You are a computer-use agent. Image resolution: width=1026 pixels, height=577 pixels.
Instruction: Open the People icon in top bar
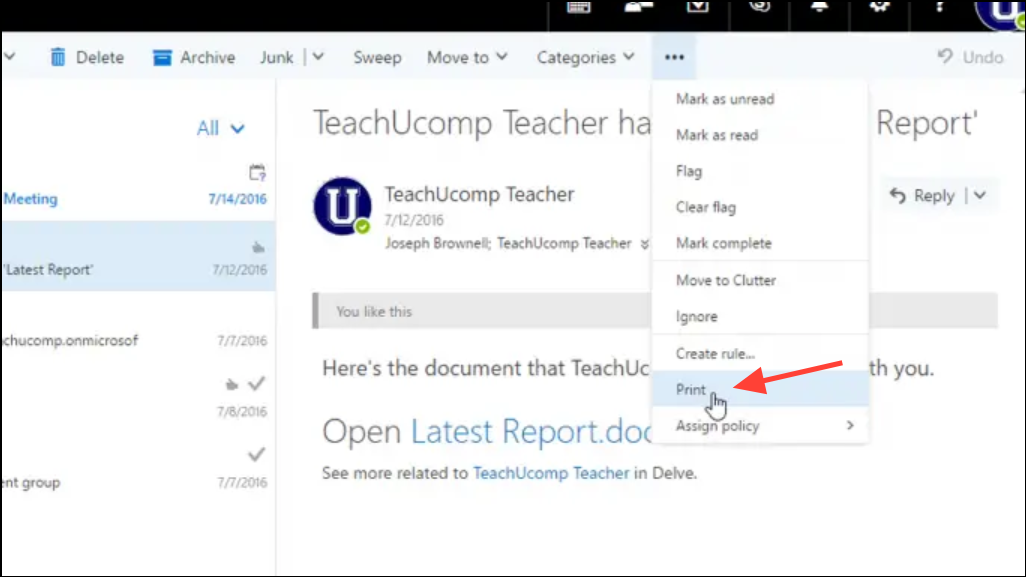(x=638, y=6)
